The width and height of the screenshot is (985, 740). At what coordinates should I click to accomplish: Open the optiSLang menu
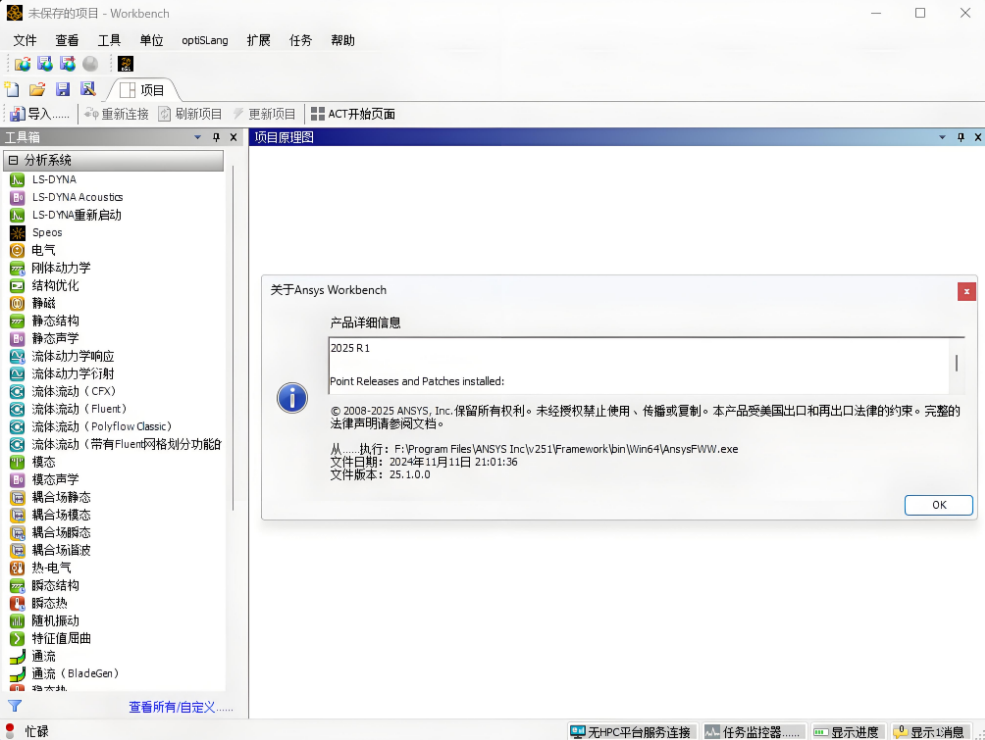[x=205, y=40]
